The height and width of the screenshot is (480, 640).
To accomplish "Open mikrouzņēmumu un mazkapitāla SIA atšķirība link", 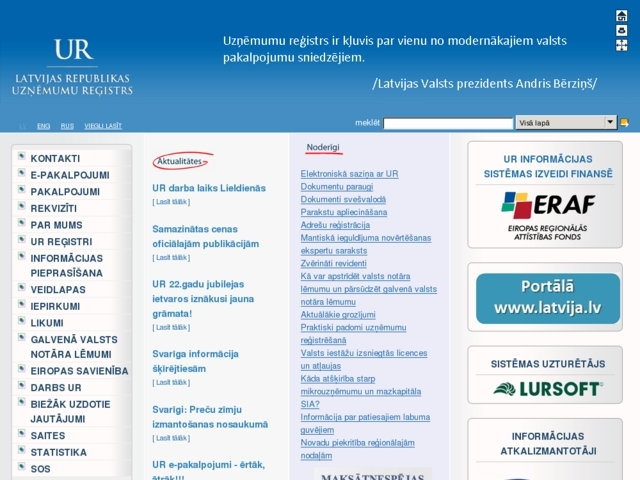I will pyautogui.click(x=361, y=391).
